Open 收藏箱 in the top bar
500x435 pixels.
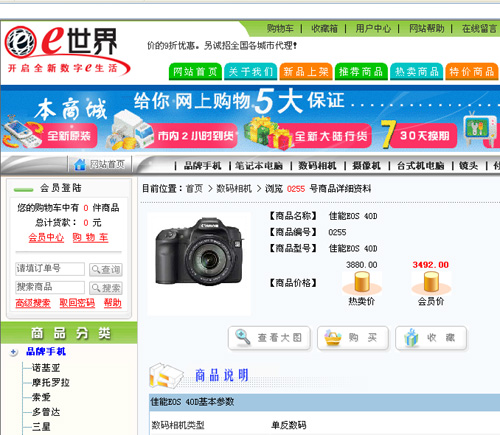point(324,29)
